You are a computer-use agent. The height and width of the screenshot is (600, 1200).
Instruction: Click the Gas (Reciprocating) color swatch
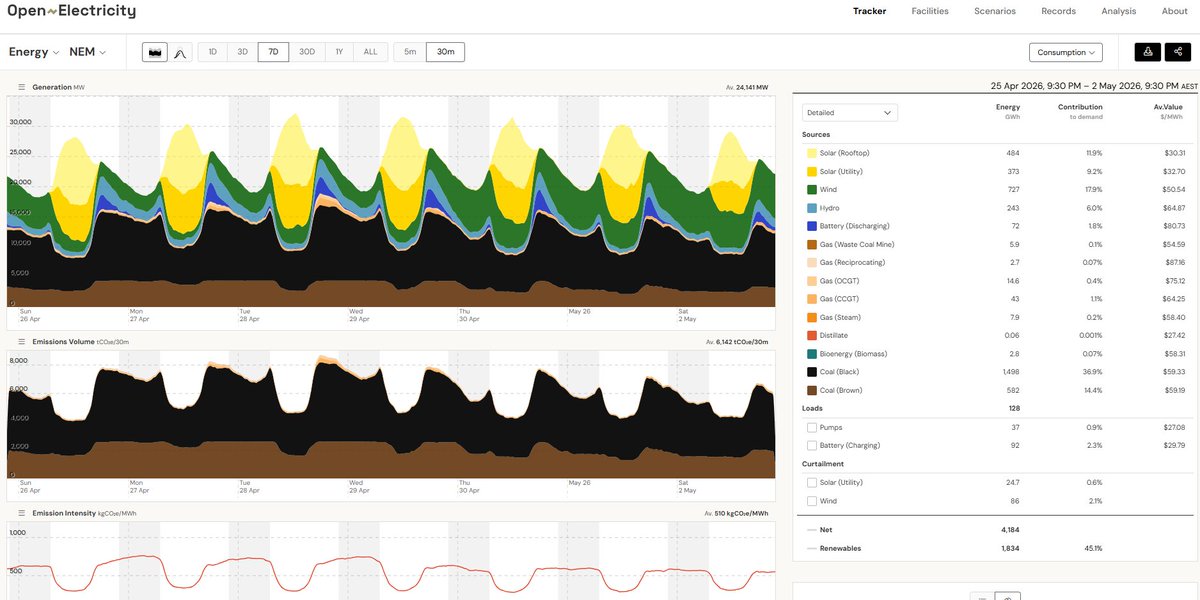812,262
